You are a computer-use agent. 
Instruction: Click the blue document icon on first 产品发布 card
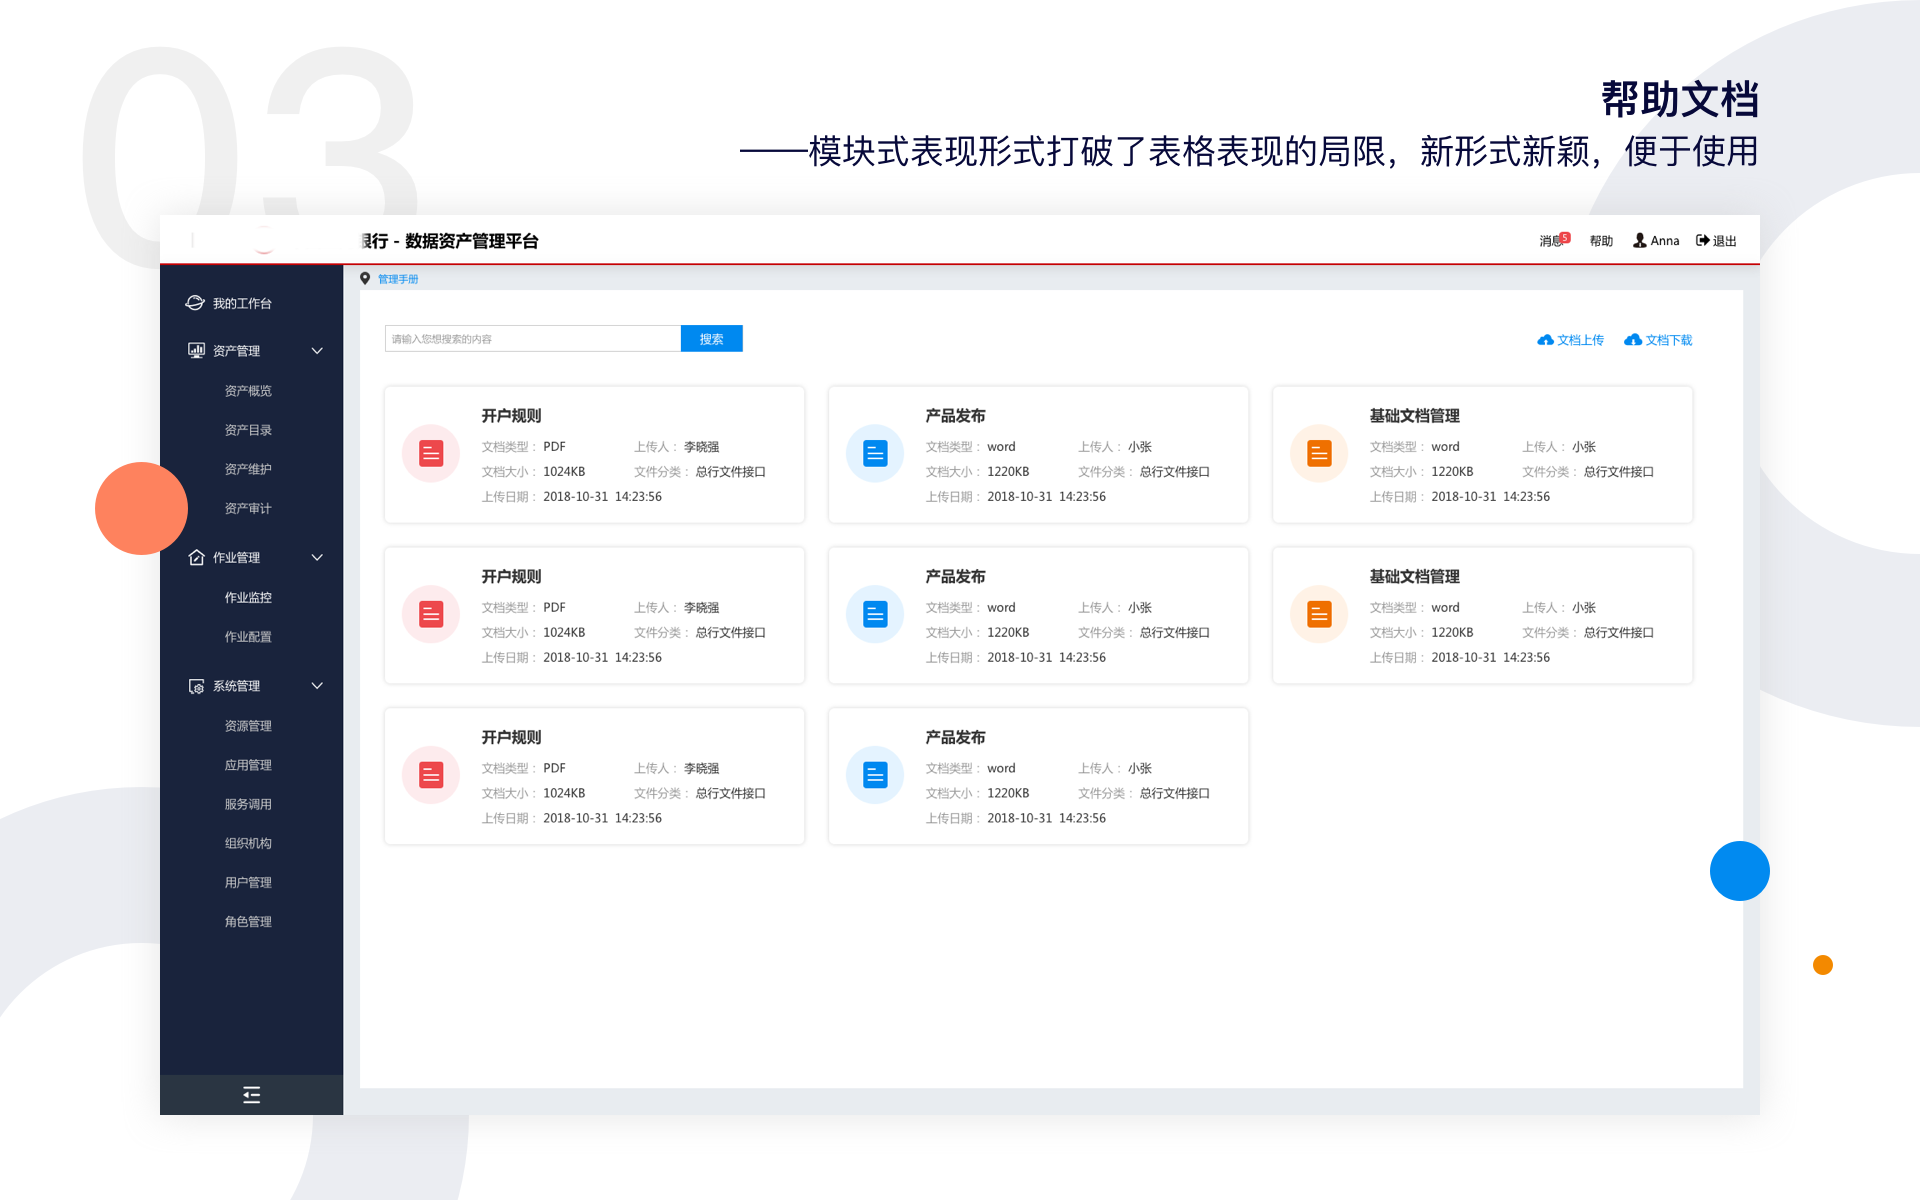875,454
